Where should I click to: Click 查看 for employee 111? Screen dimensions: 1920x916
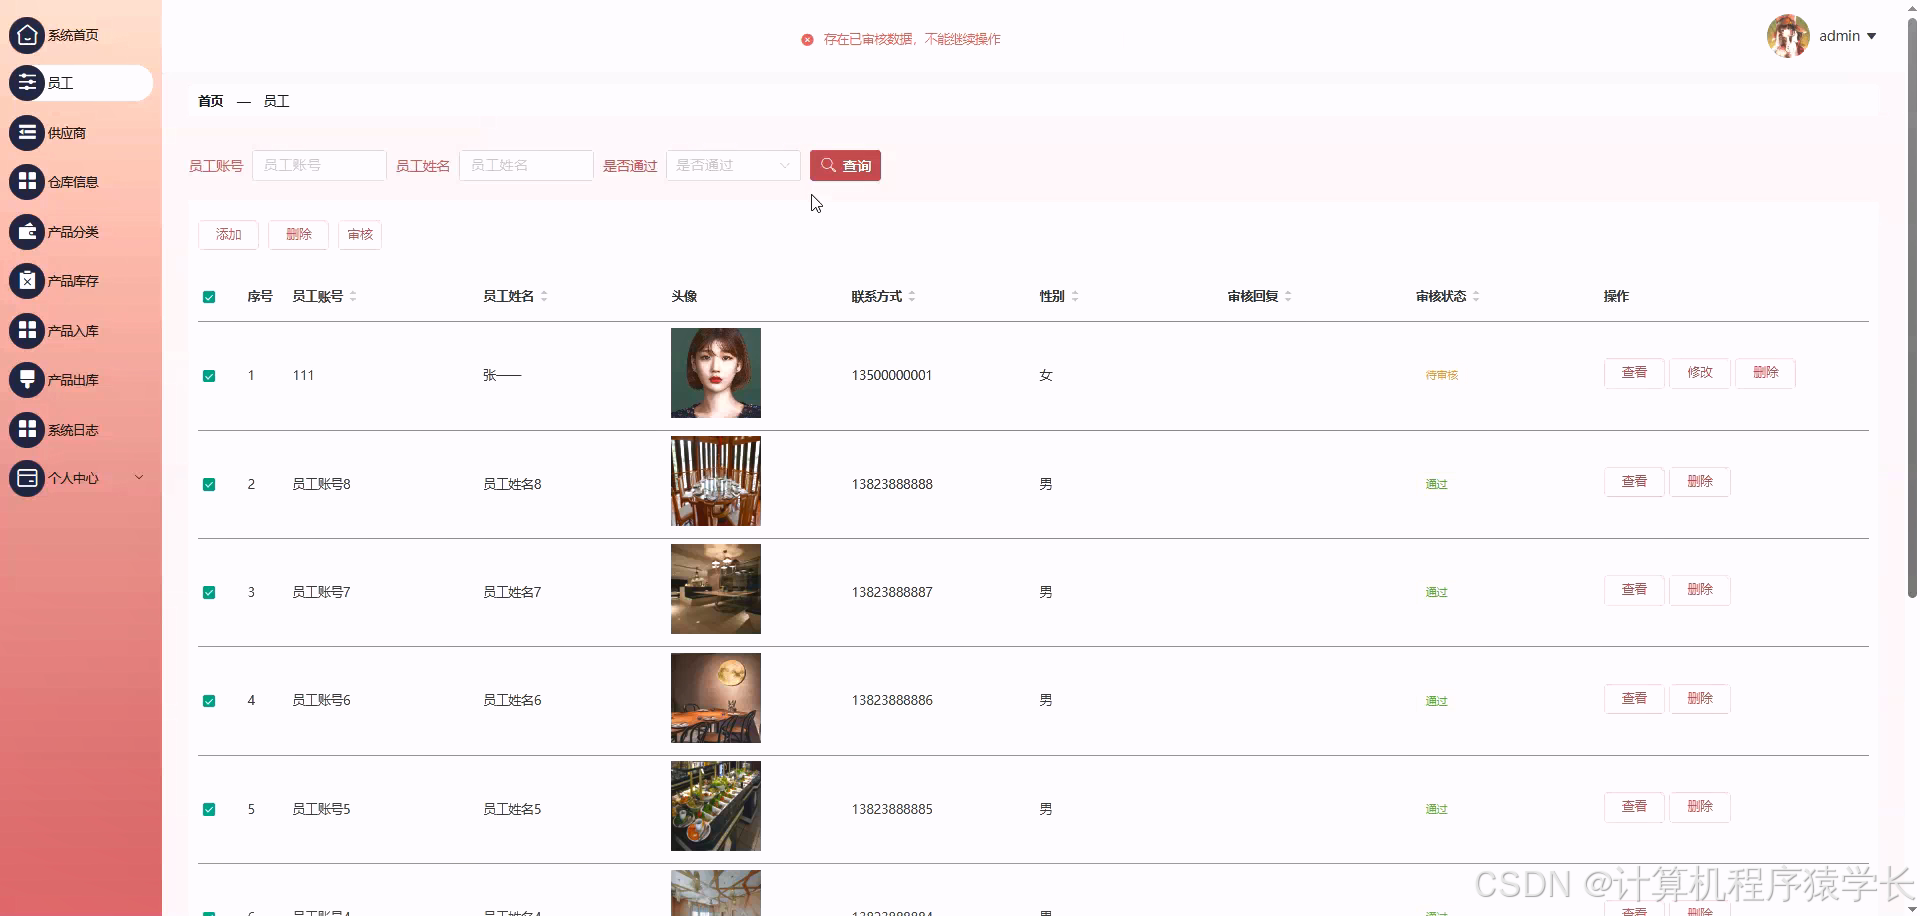tap(1634, 372)
